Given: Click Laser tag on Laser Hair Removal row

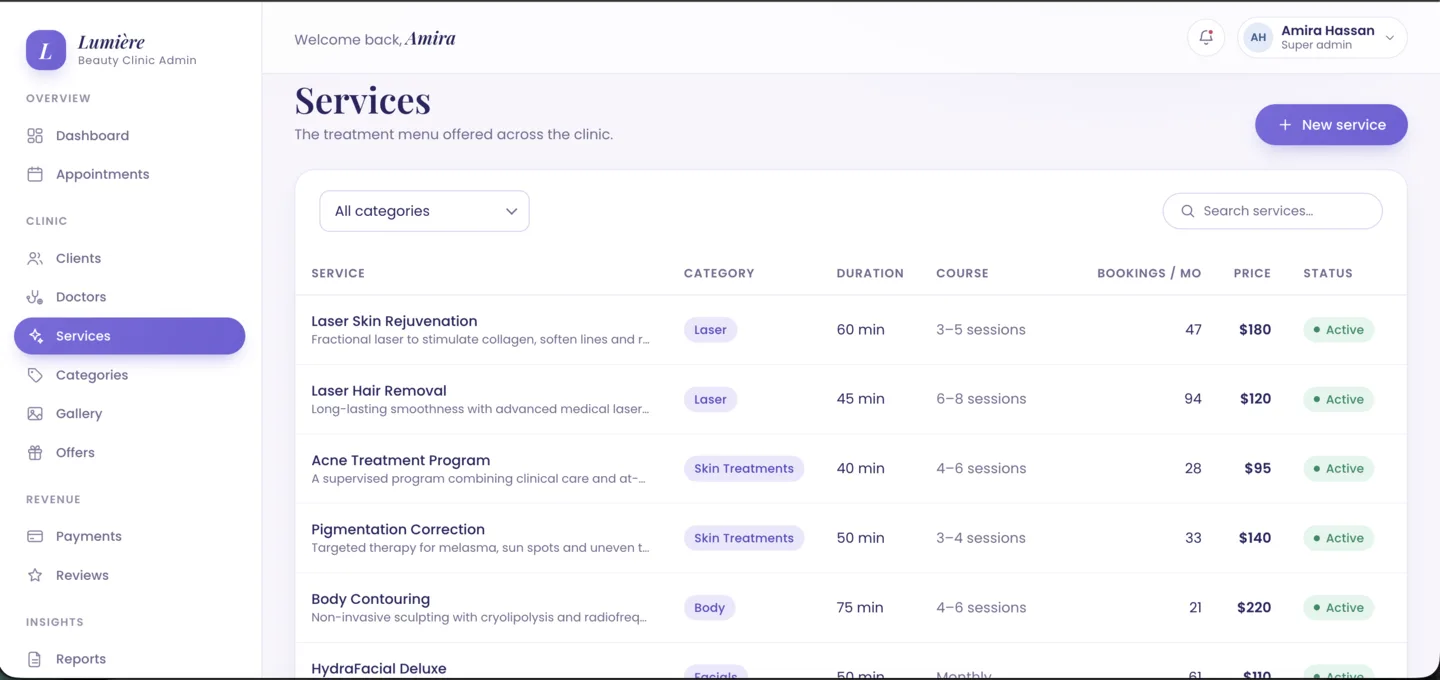Looking at the screenshot, I should click(x=710, y=399).
